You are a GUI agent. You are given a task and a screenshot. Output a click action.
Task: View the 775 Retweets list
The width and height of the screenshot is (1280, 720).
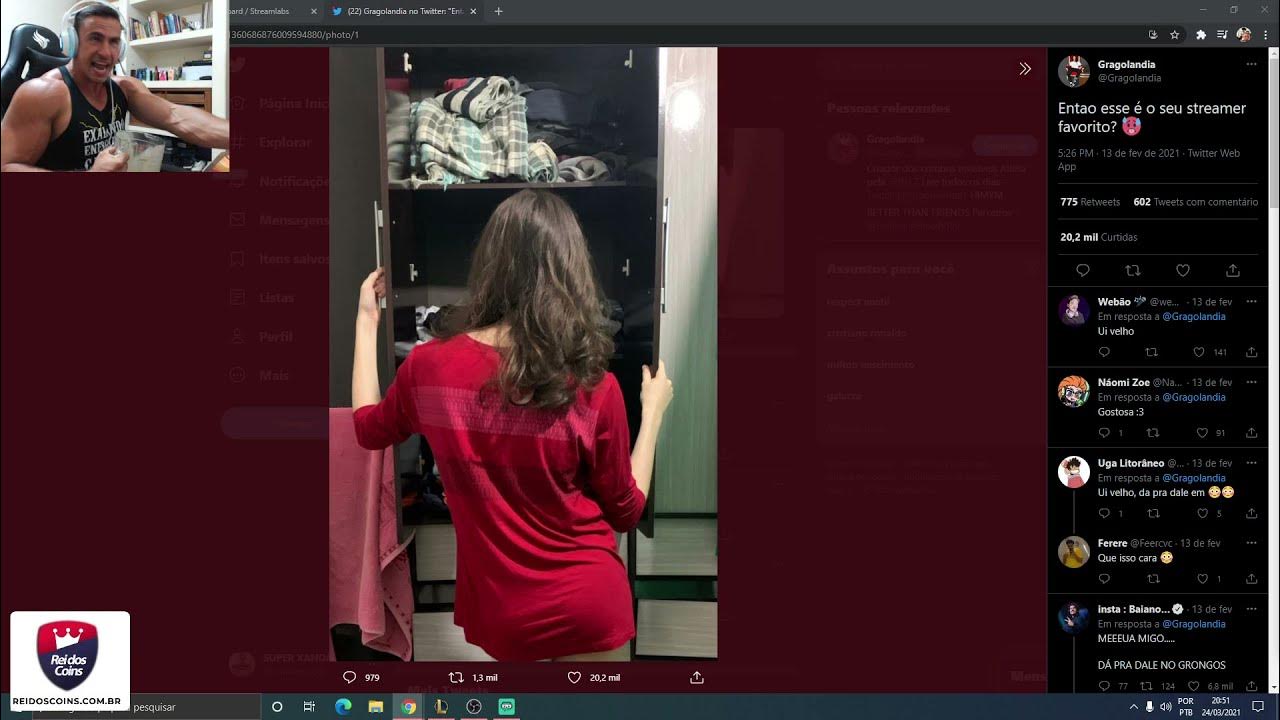[x=1090, y=202]
